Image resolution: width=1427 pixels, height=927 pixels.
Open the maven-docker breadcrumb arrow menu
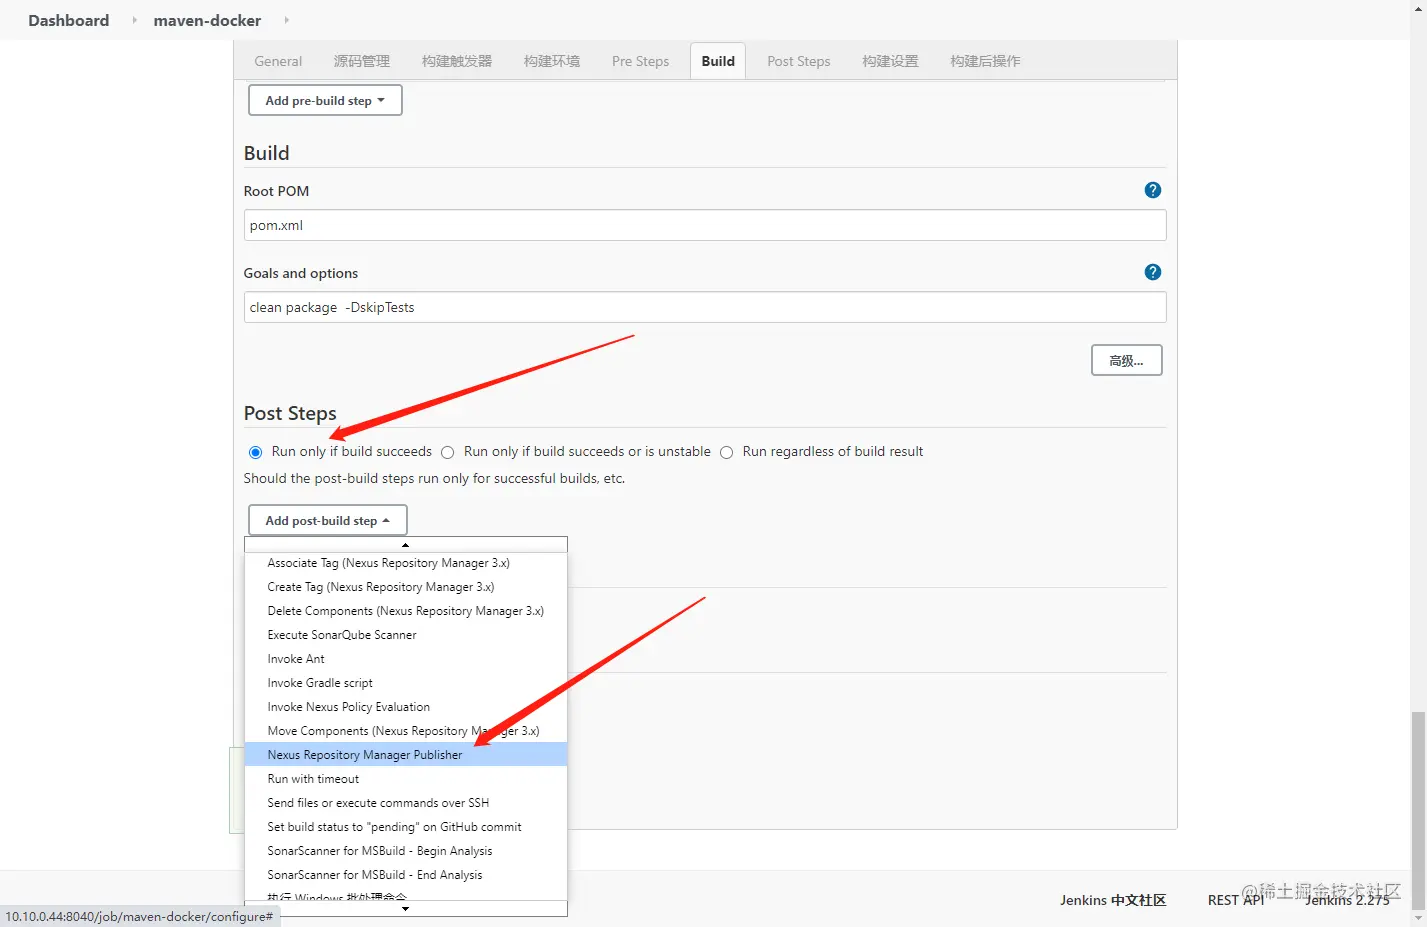point(287,20)
